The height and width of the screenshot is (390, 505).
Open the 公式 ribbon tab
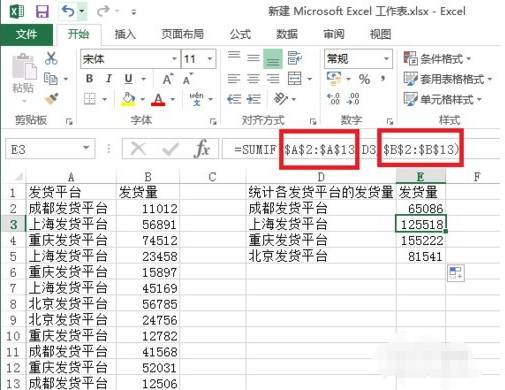[x=240, y=34]
